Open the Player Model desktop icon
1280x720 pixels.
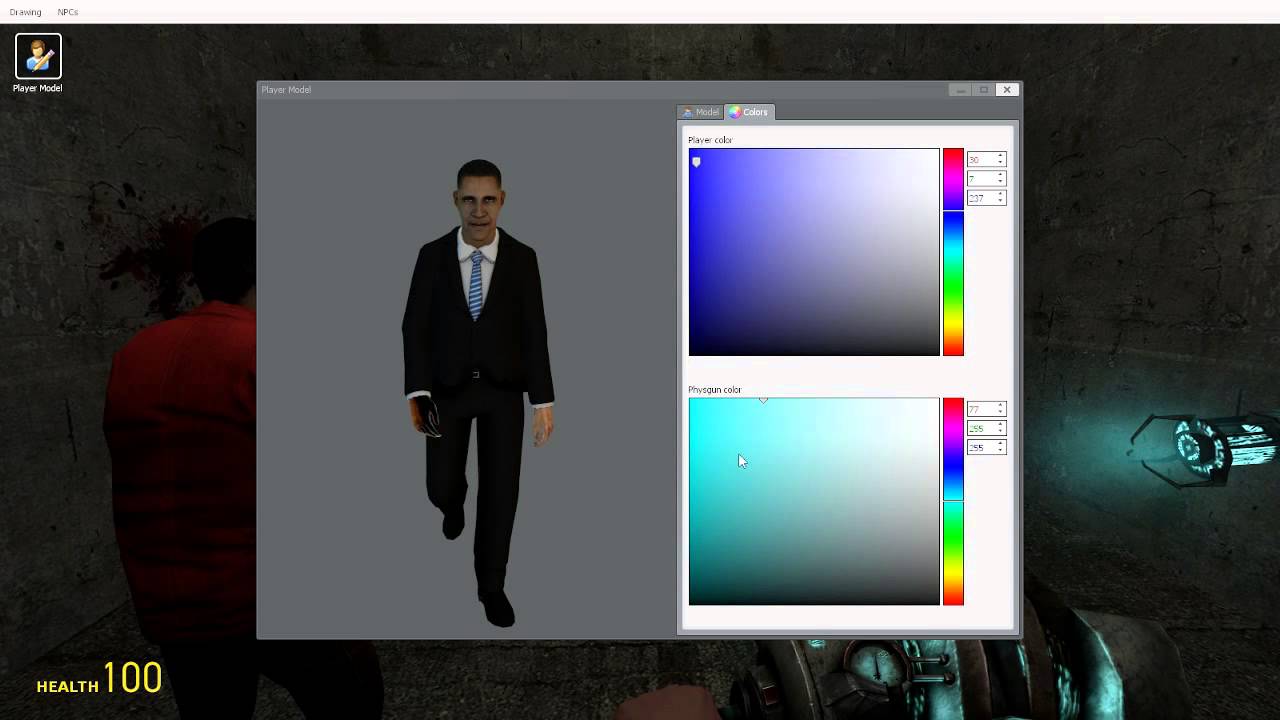(x=38, y=64)
